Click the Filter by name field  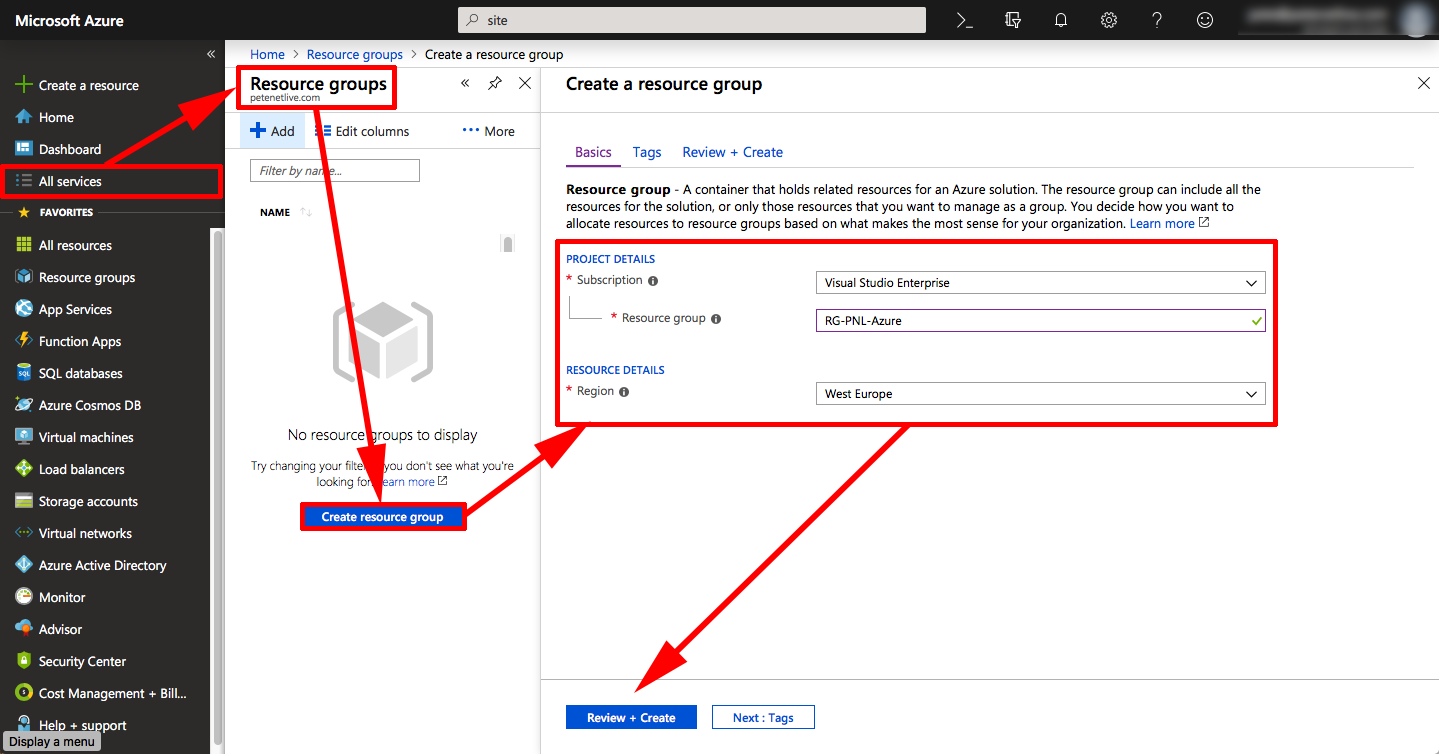[335, 171]
